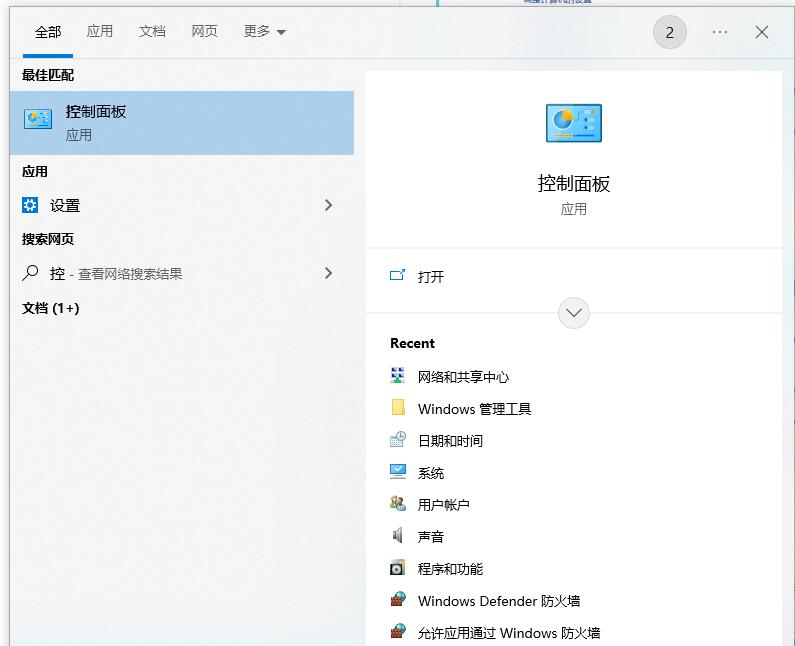795x646 pixels.
Task: Close the search panel
Action: point(762,32)
